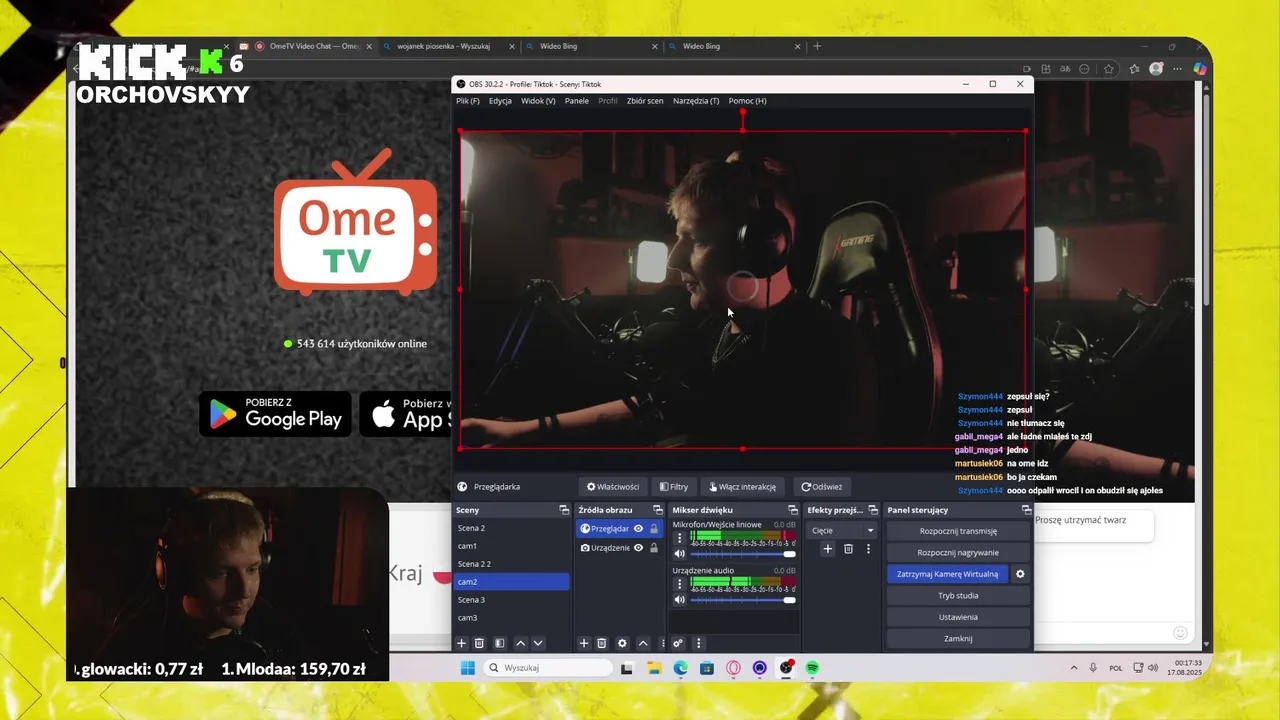
Task: Move the selected source up
Action: click(x=643, y=643)
